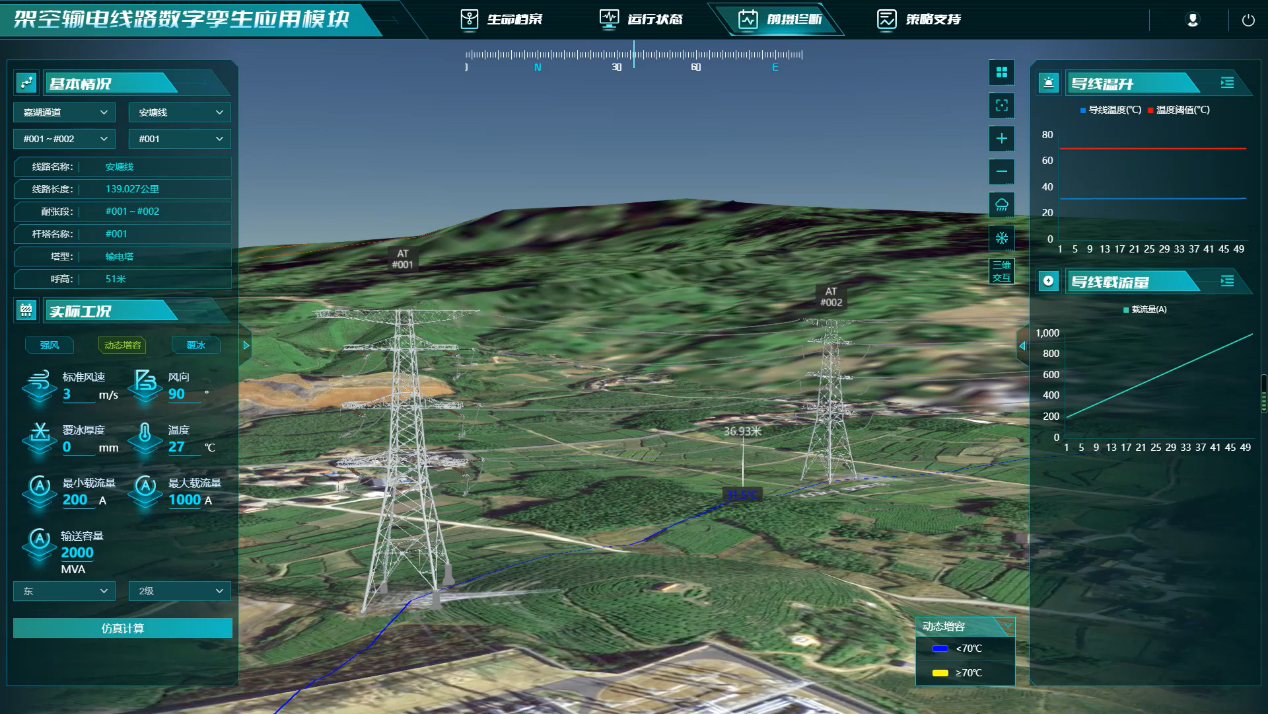Select the 强风 condition option
Image resolution: width=1268 pixels, height=714 pixels.
click(49, 345)
